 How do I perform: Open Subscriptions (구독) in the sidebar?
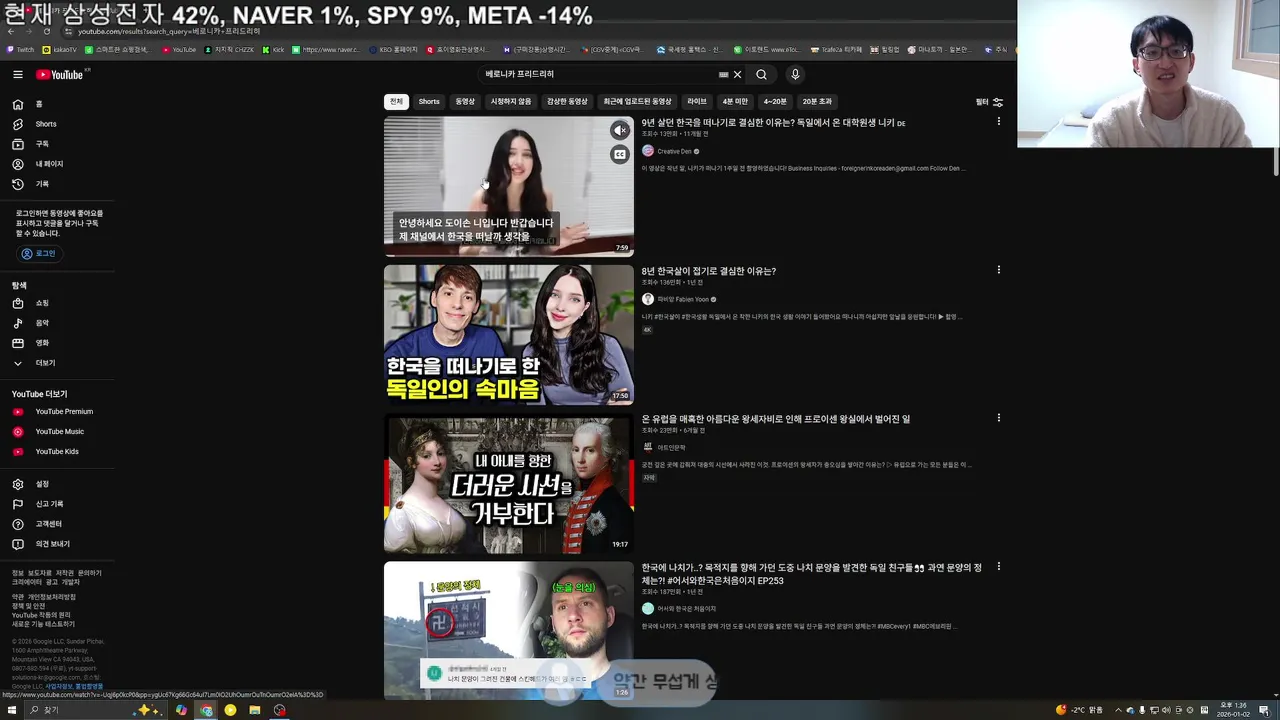[x=57, y=144]
